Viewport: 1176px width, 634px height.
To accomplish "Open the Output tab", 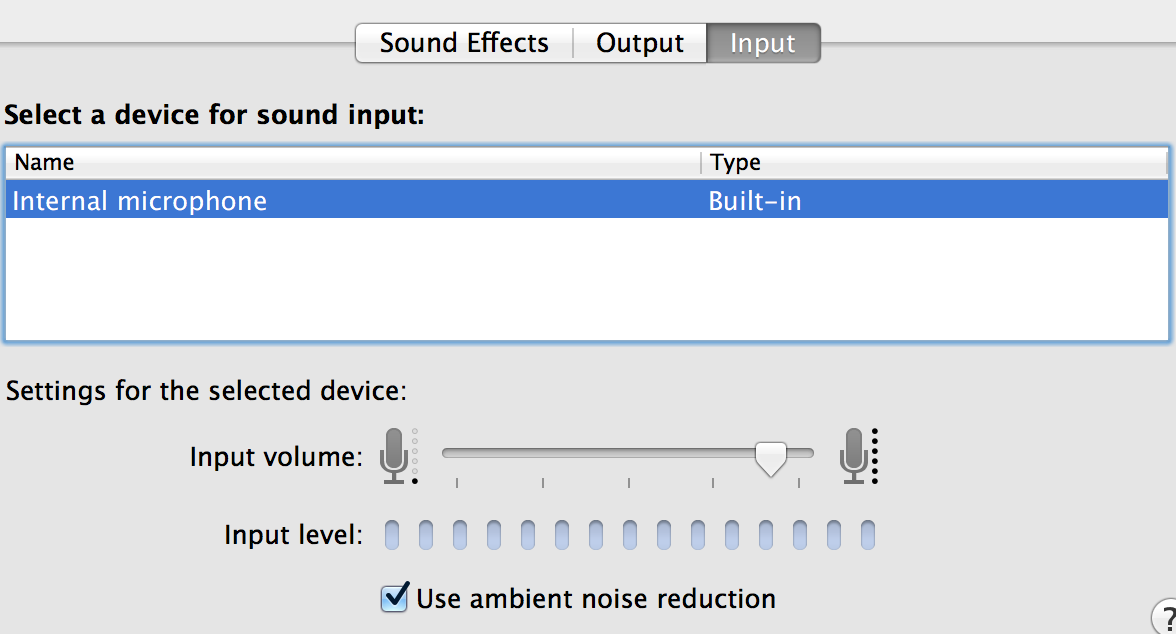I will click(640, 43).
